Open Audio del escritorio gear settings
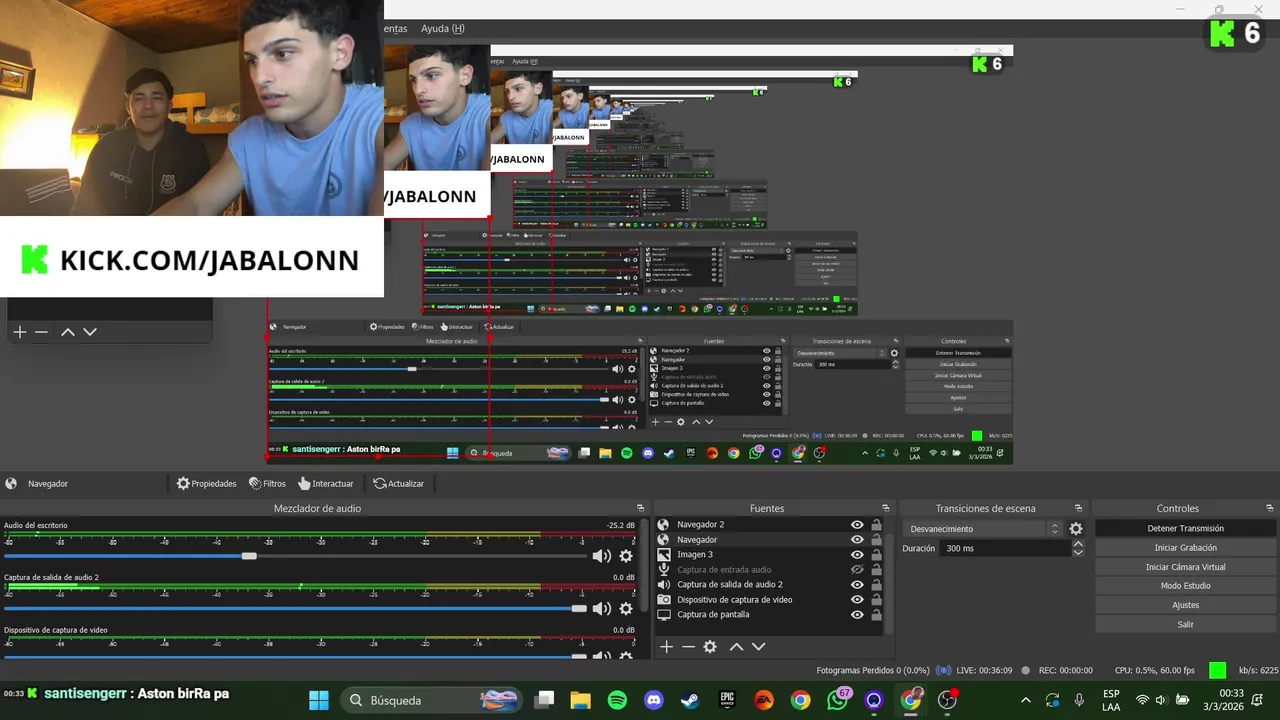The image size is (1280, 720). 626,556
